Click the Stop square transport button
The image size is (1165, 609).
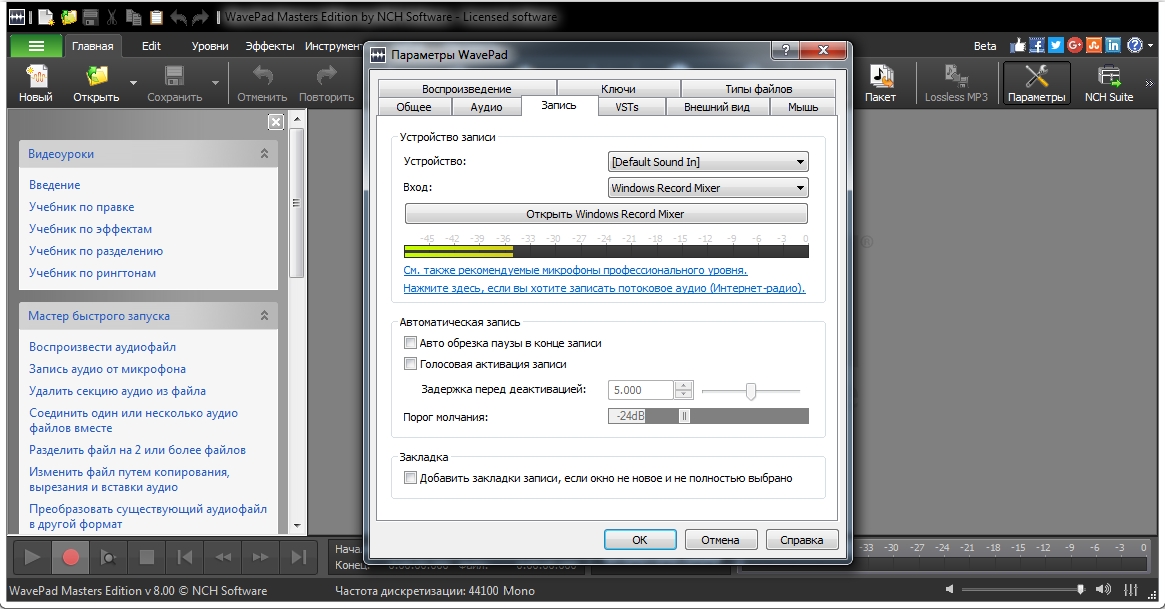147,557
